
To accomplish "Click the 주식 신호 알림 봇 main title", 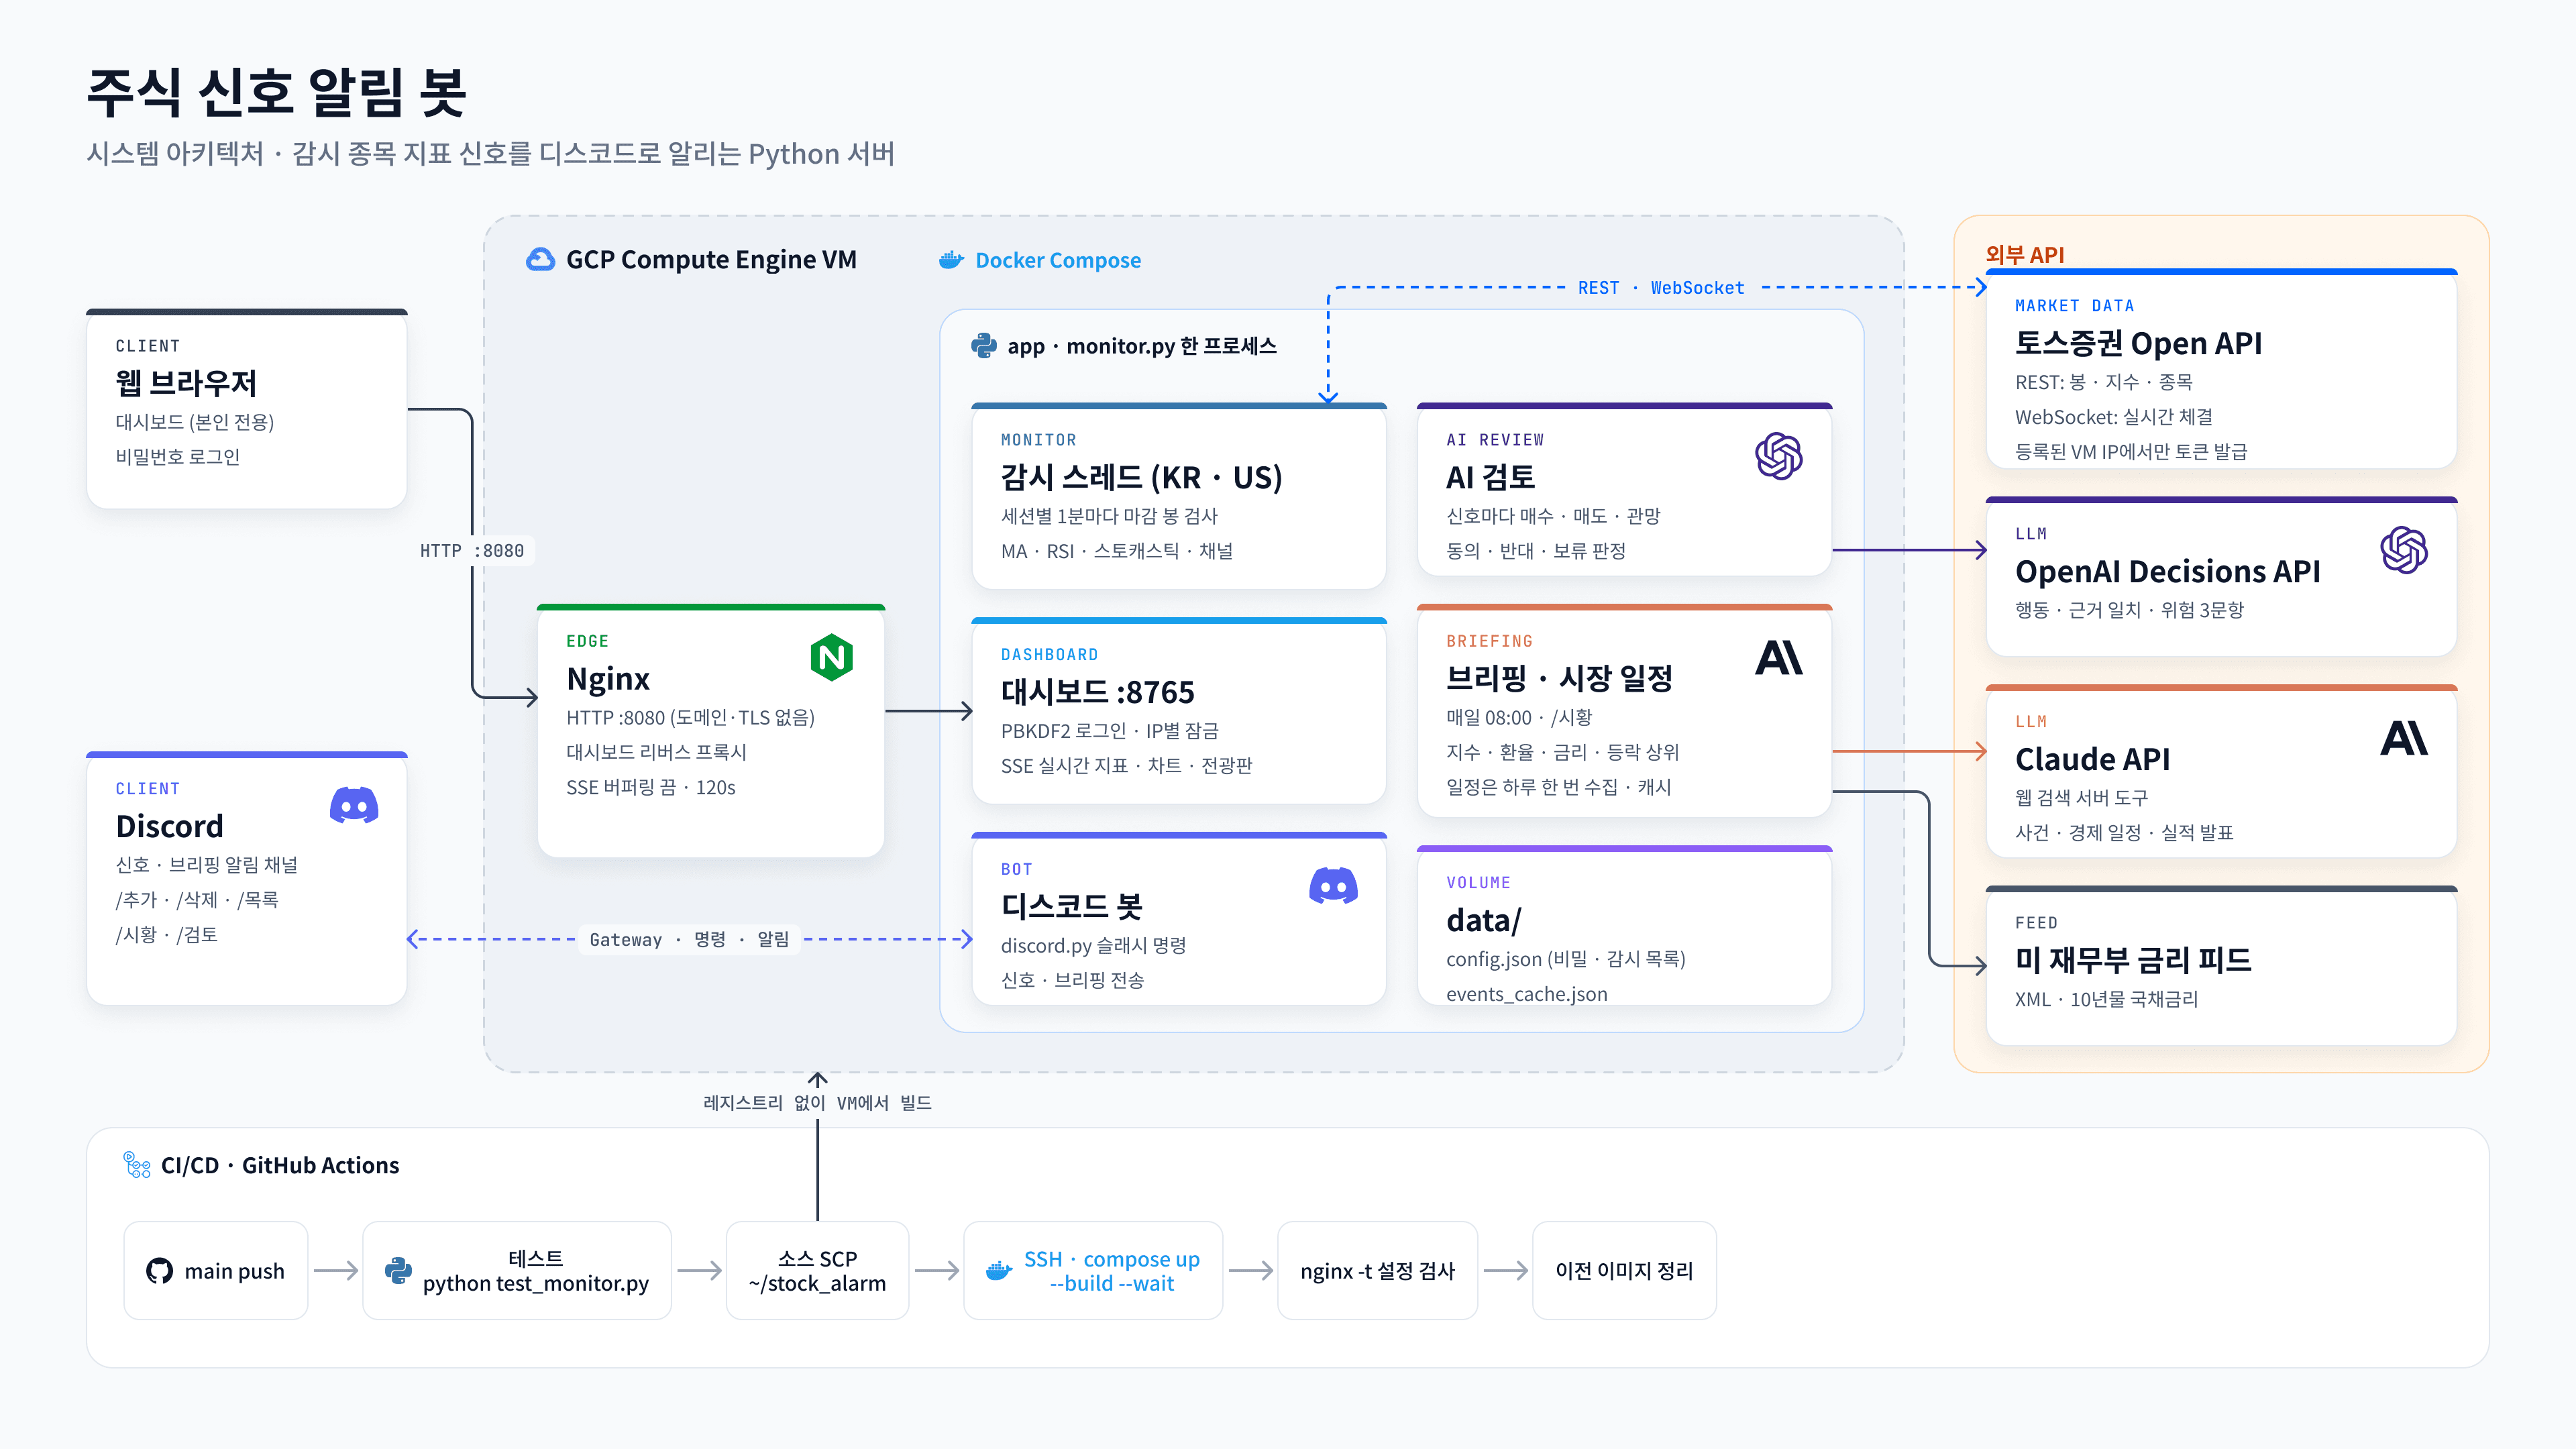I will (x=277, y=93).
